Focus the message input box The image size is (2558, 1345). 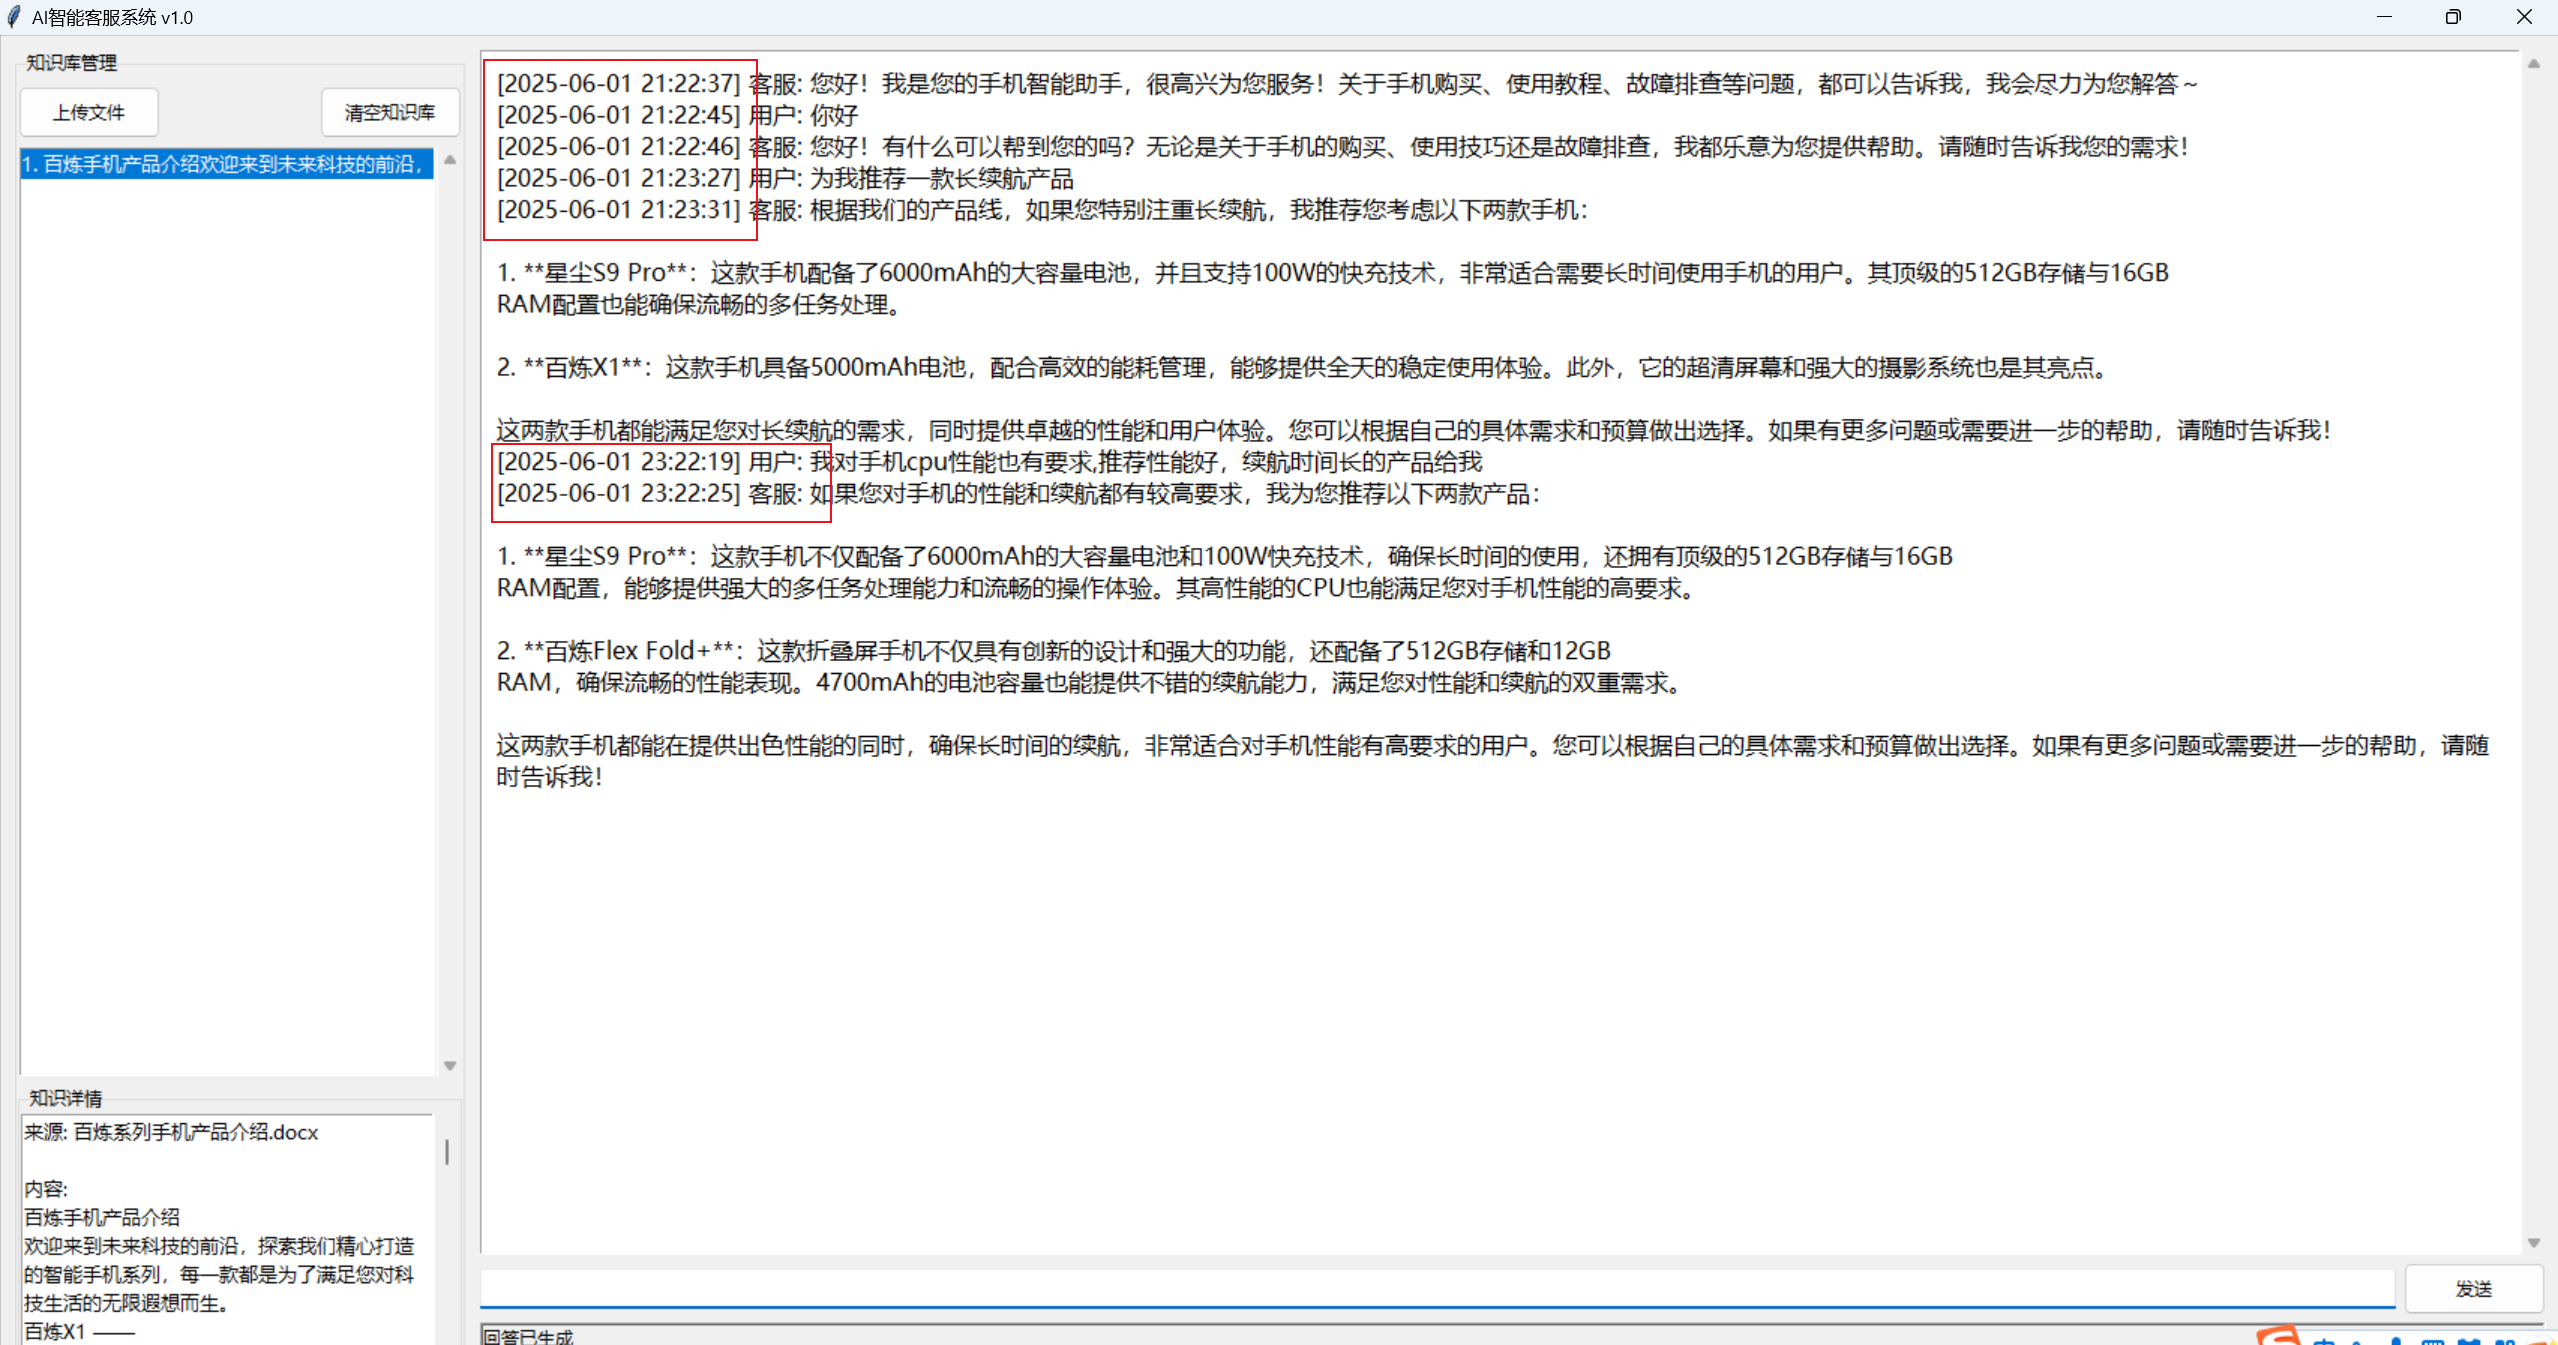pyautogui.click(x=1436, y=1288)
